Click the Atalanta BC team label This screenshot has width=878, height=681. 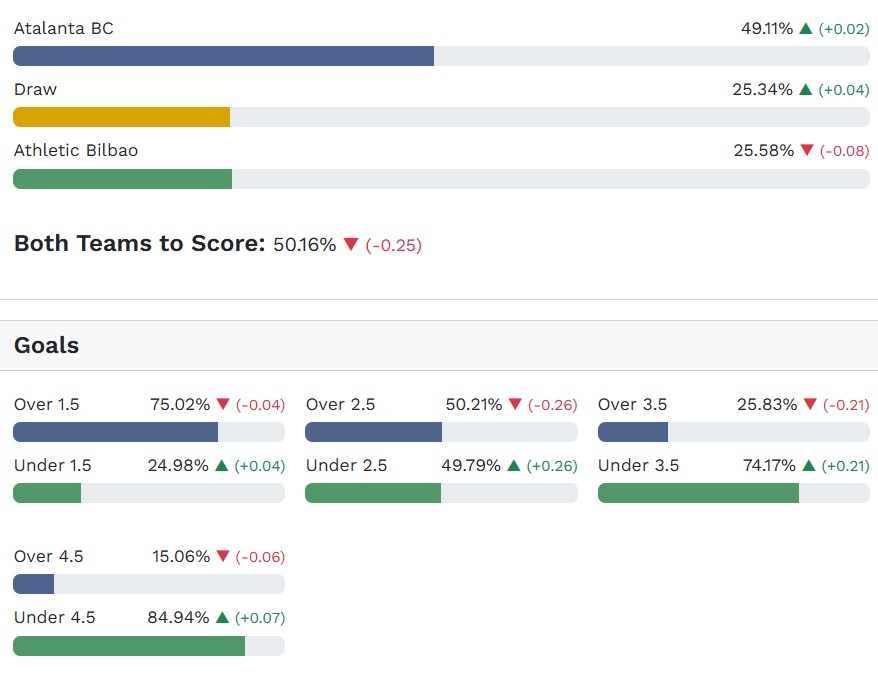click(64, 29)
